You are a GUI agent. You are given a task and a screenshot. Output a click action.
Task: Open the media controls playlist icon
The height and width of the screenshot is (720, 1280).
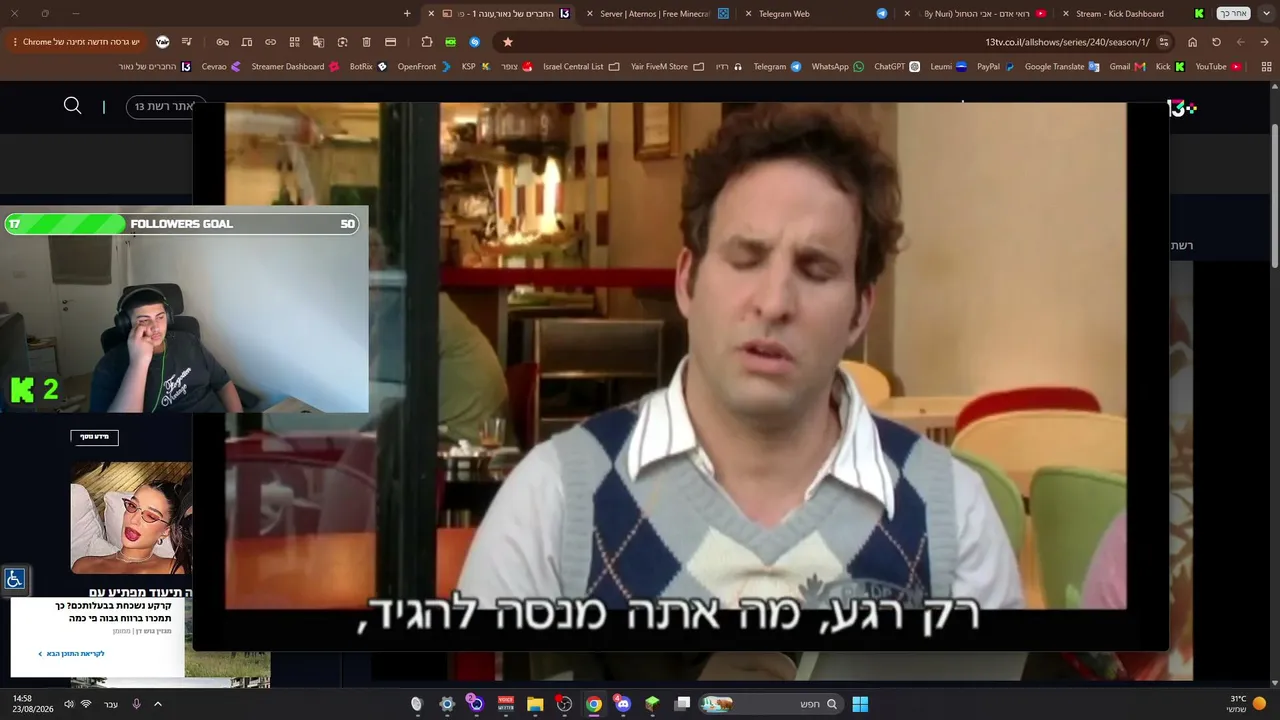(186, 42)
